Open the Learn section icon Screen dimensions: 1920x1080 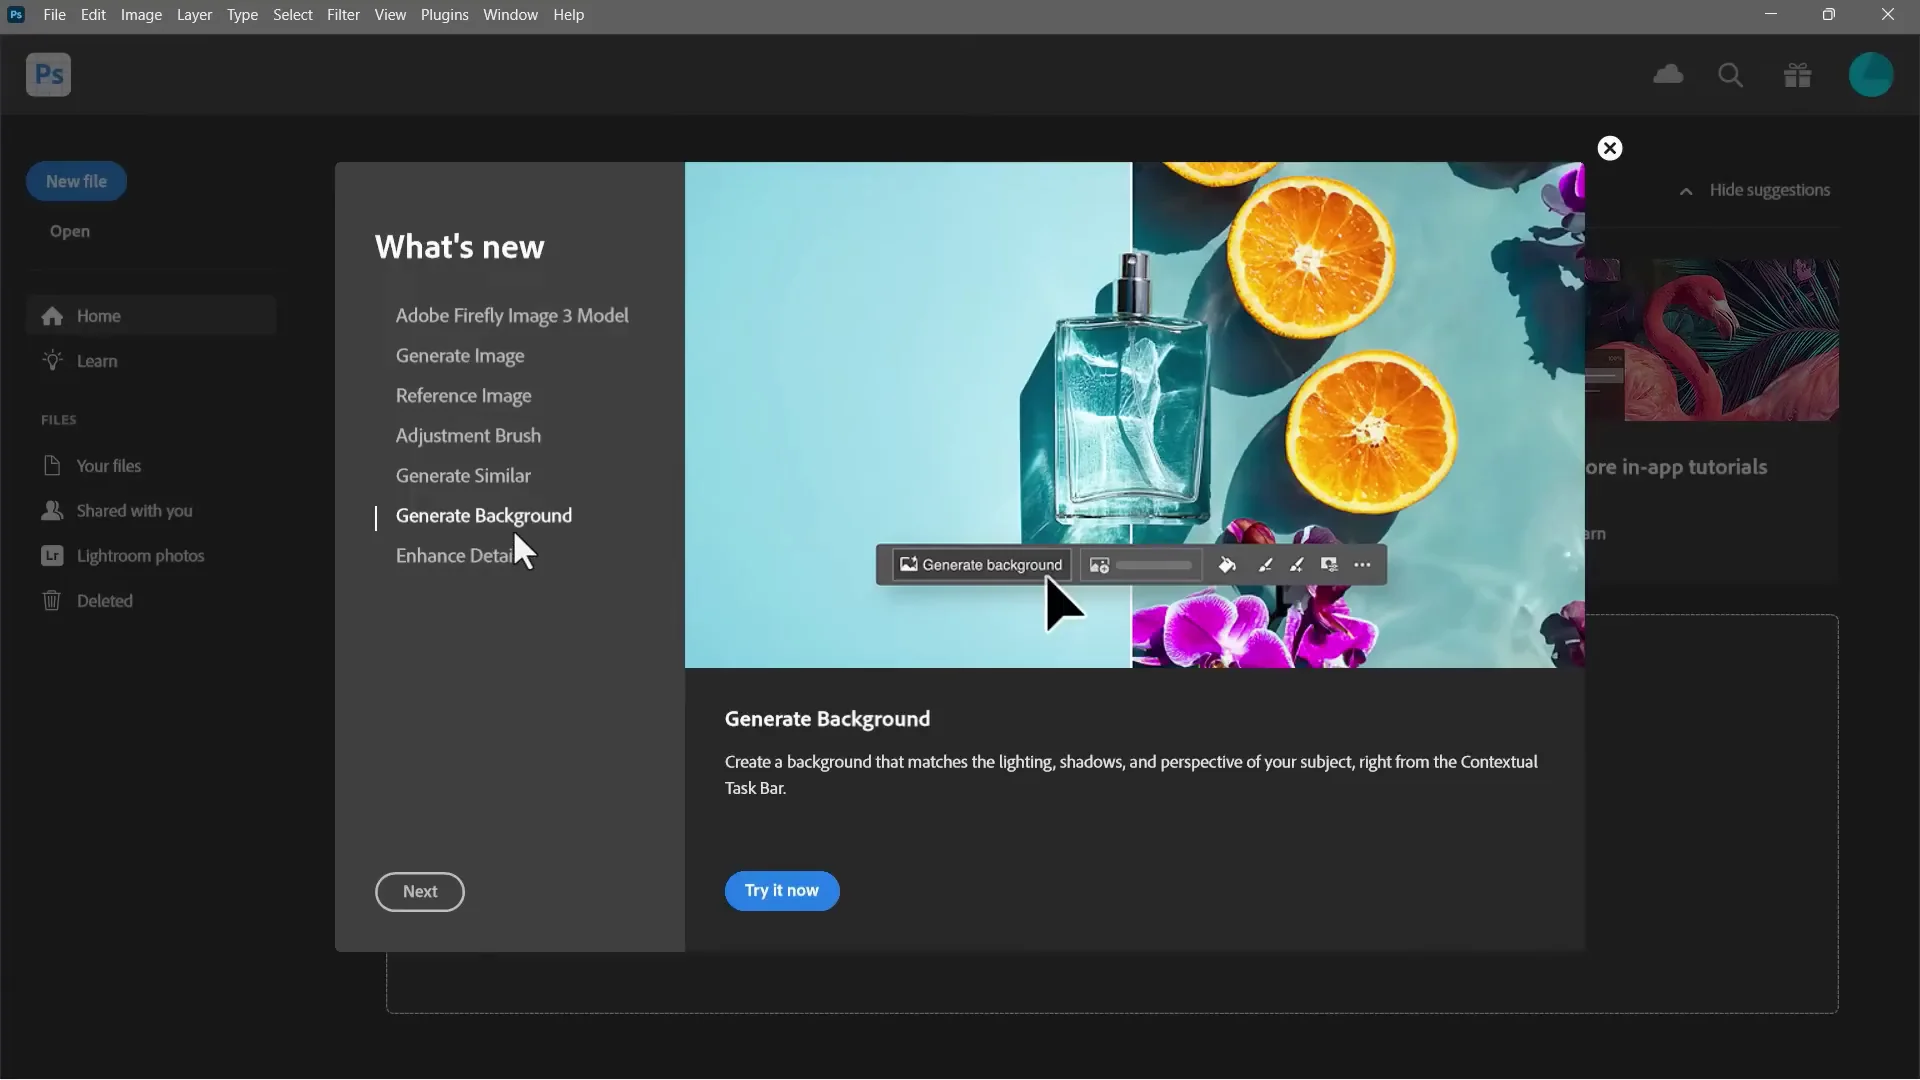(53, 361)
